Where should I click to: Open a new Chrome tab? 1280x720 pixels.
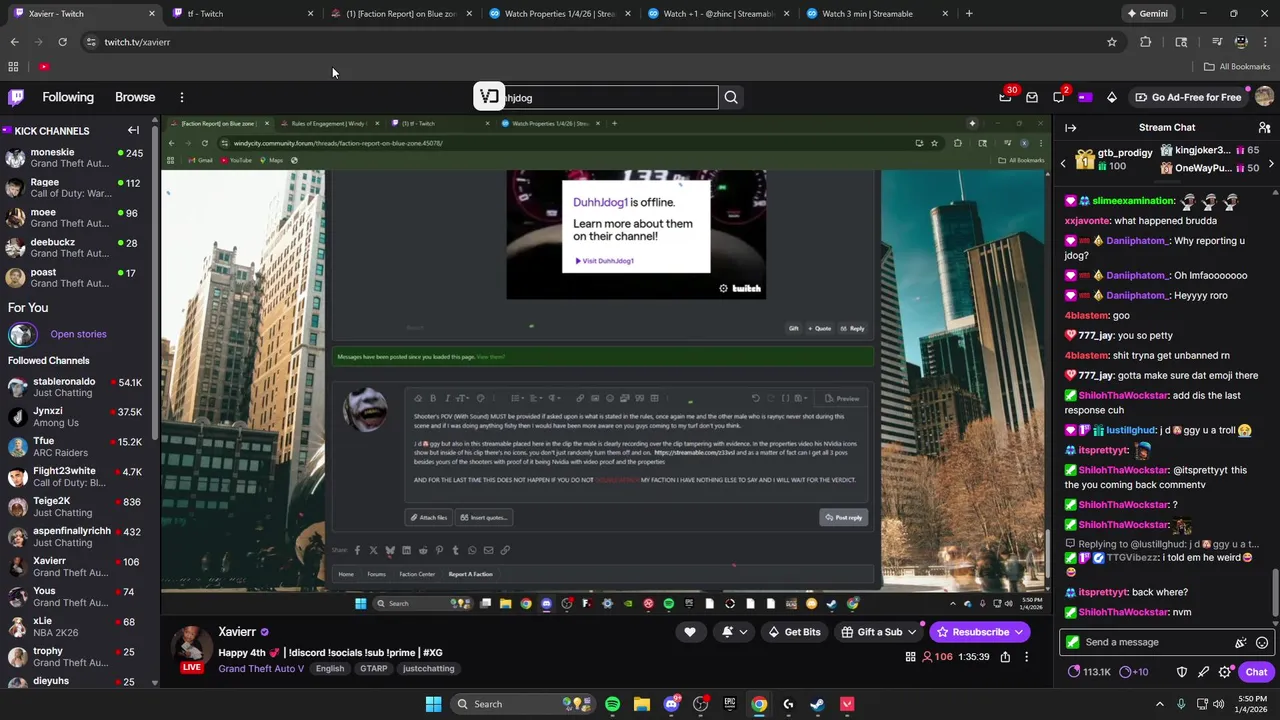pyautogui.click(x=969, y=14)
